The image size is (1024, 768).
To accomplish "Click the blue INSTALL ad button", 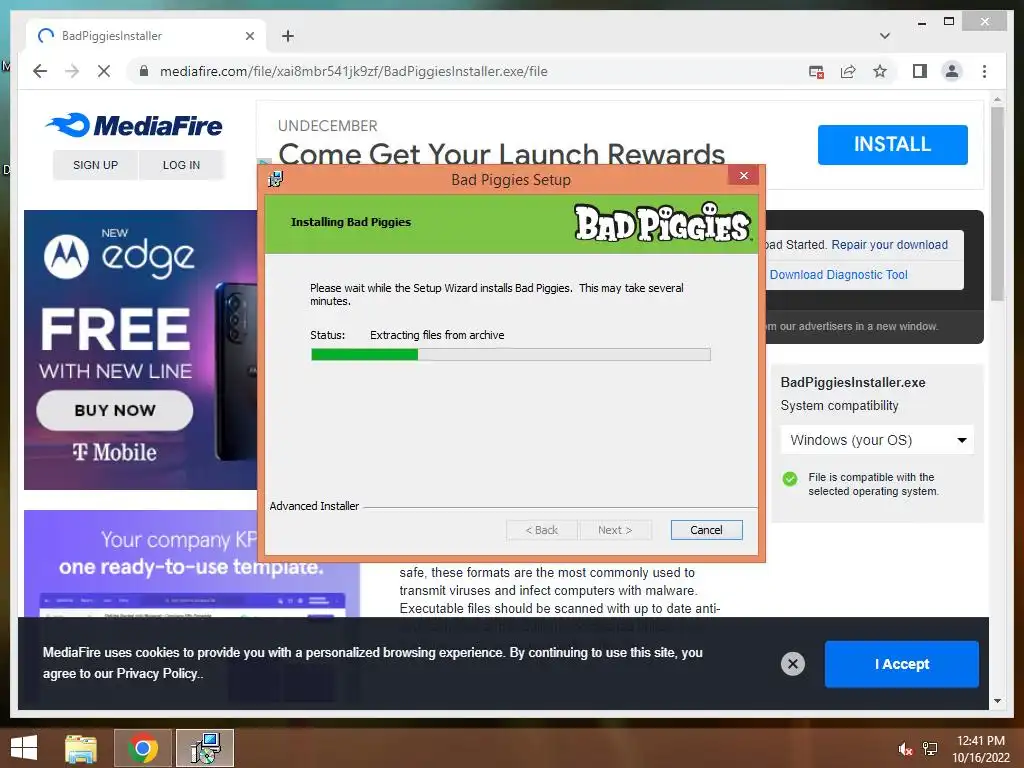I will 892,144.
